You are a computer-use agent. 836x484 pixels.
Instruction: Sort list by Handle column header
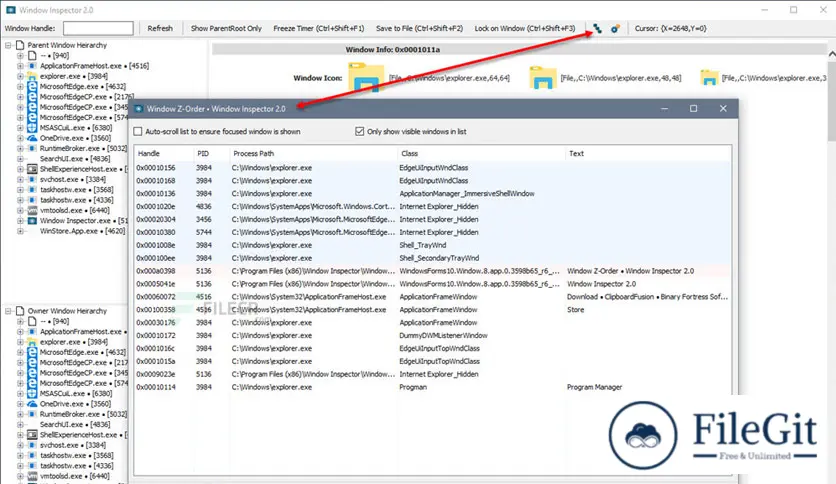click(x=164, y=154)
